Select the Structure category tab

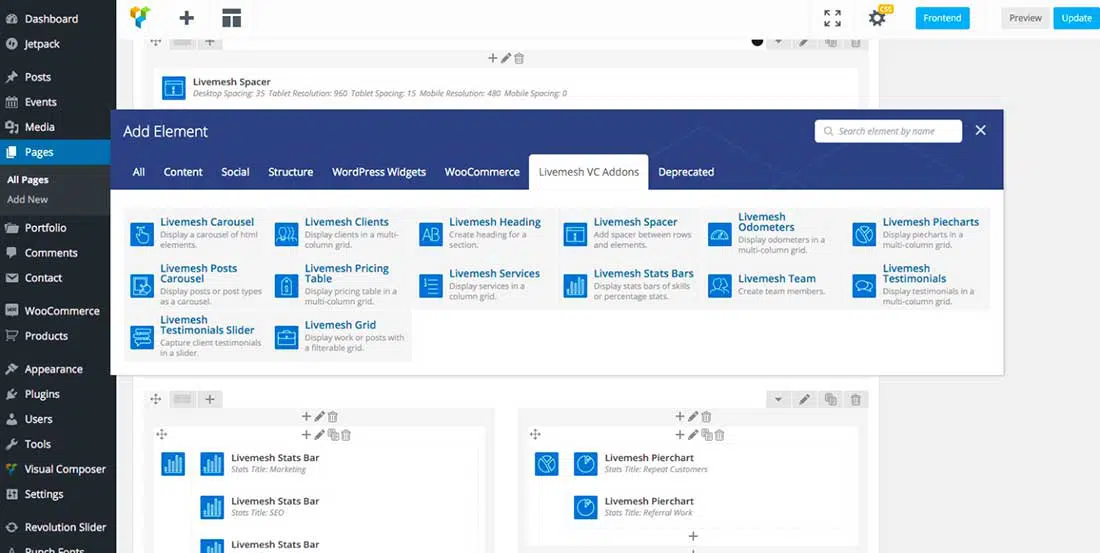pyautogui.click(x=290, y=172)
